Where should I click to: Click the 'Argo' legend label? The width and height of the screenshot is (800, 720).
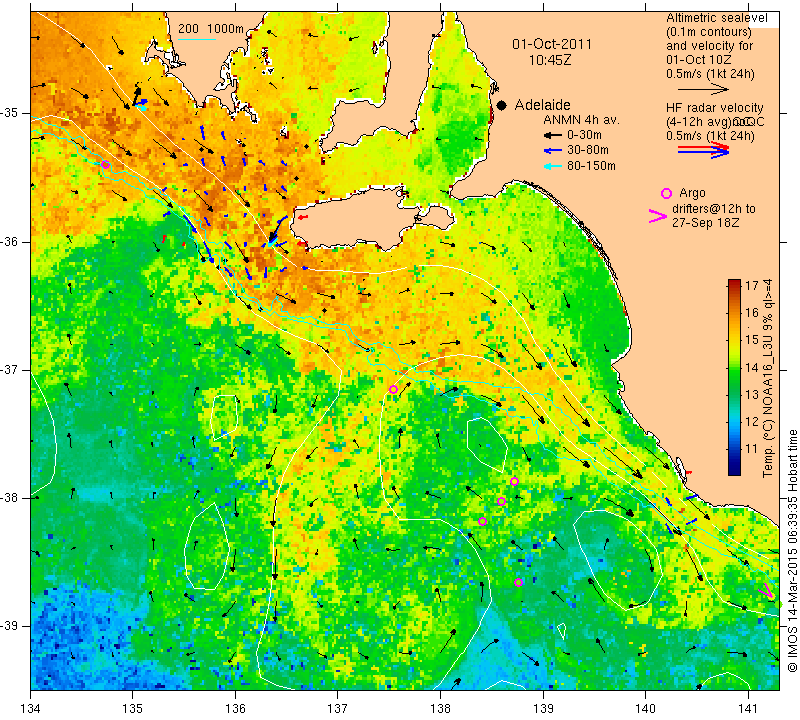692,193
